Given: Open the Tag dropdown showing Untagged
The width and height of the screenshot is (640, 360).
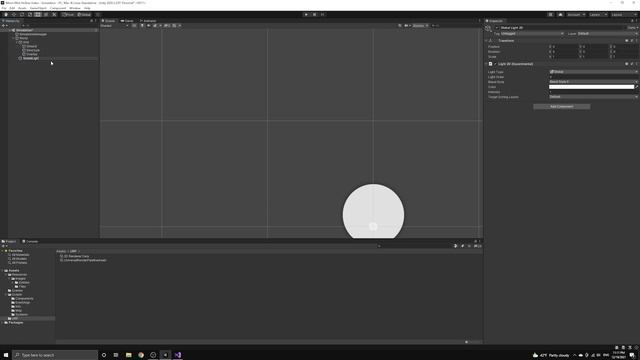Looking at the screenshot, I should coord(532,34).
